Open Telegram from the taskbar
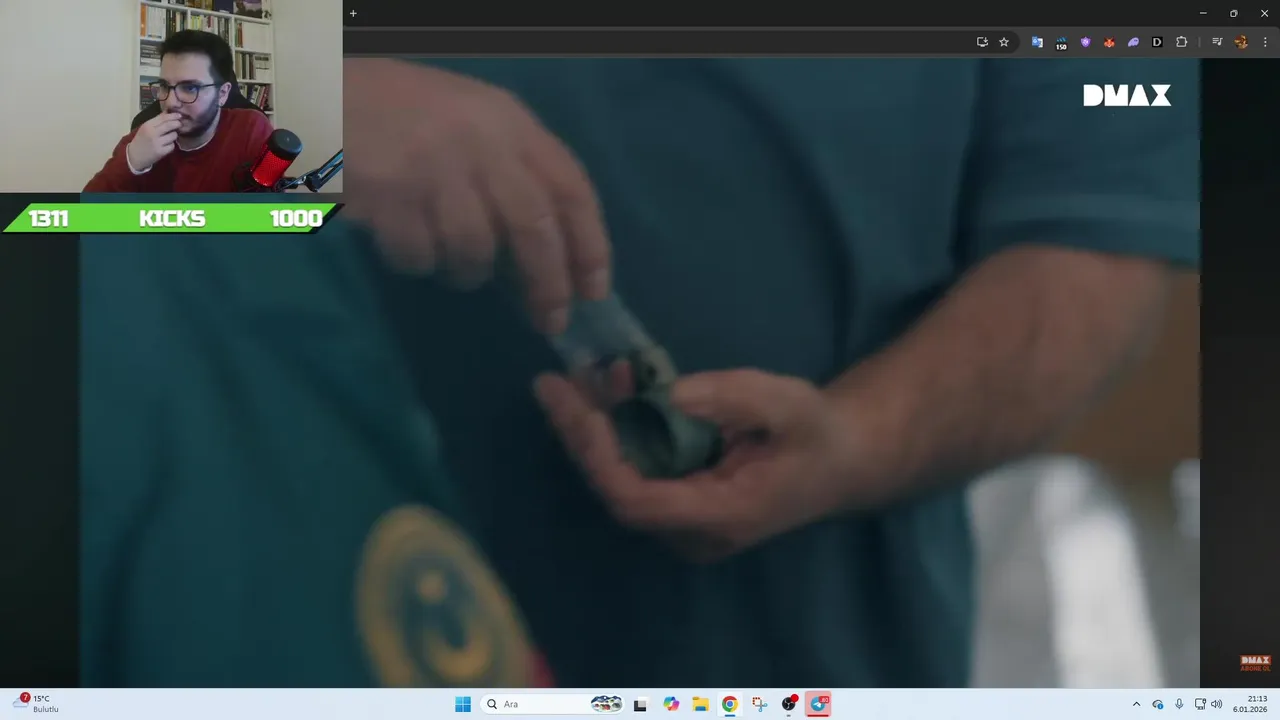Screen dimensions: 1280x720 tap(818, 704)
